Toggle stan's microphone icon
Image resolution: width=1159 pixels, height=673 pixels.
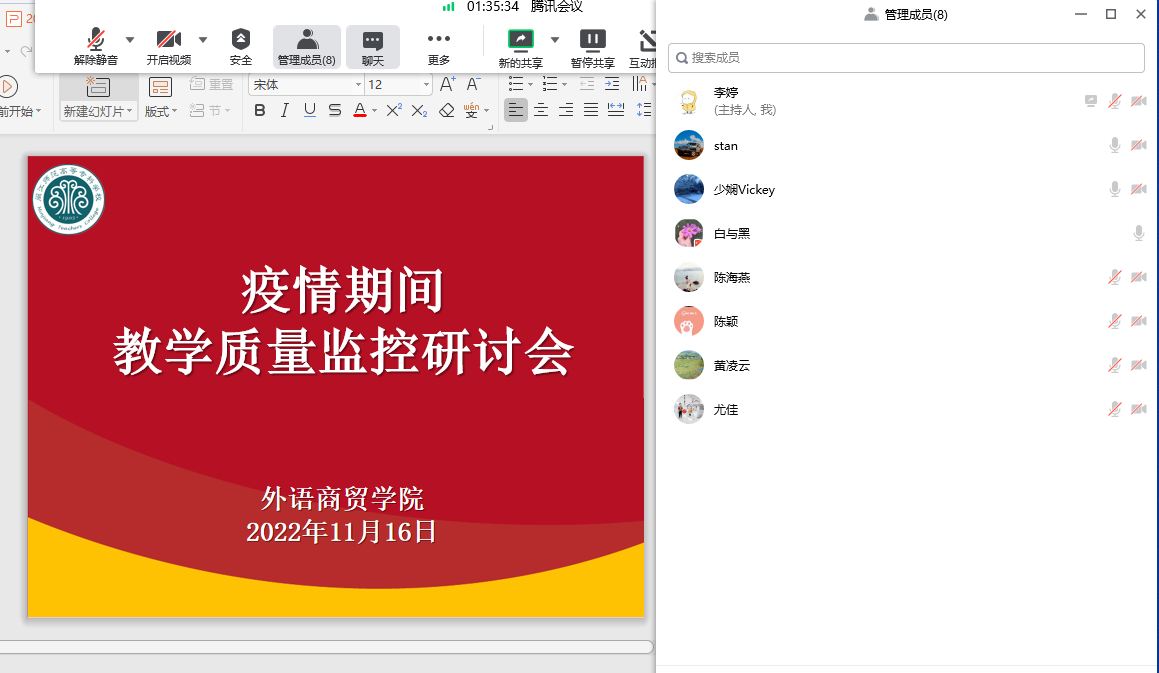tap(1114, 146)
